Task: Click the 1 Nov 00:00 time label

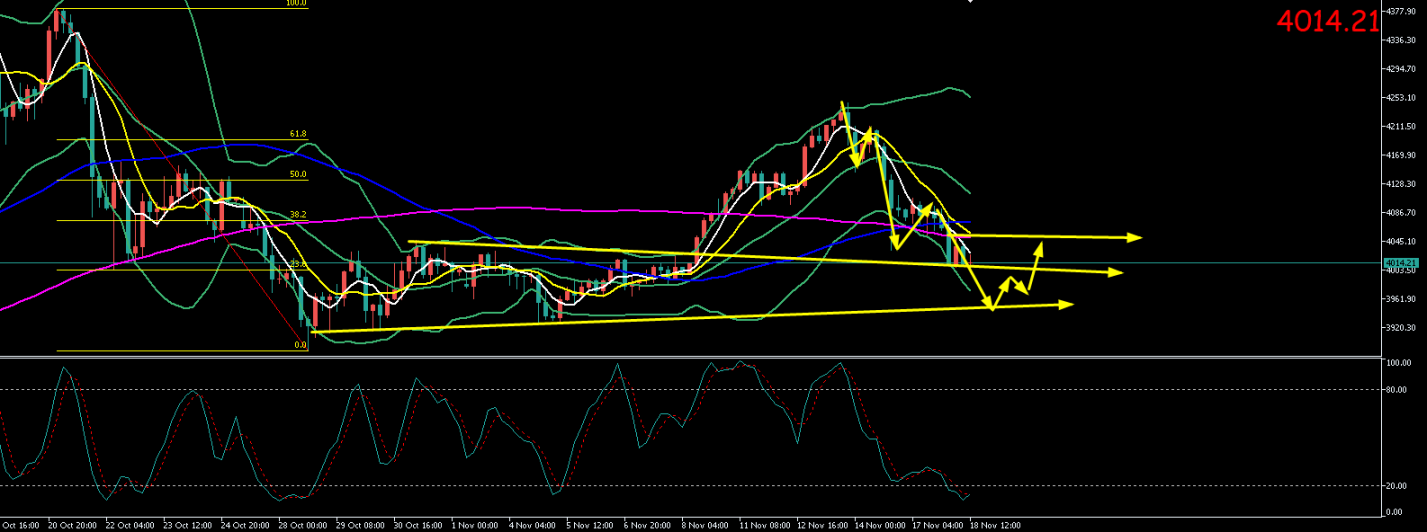Action: pyautogui.click(x=476, y=525)
